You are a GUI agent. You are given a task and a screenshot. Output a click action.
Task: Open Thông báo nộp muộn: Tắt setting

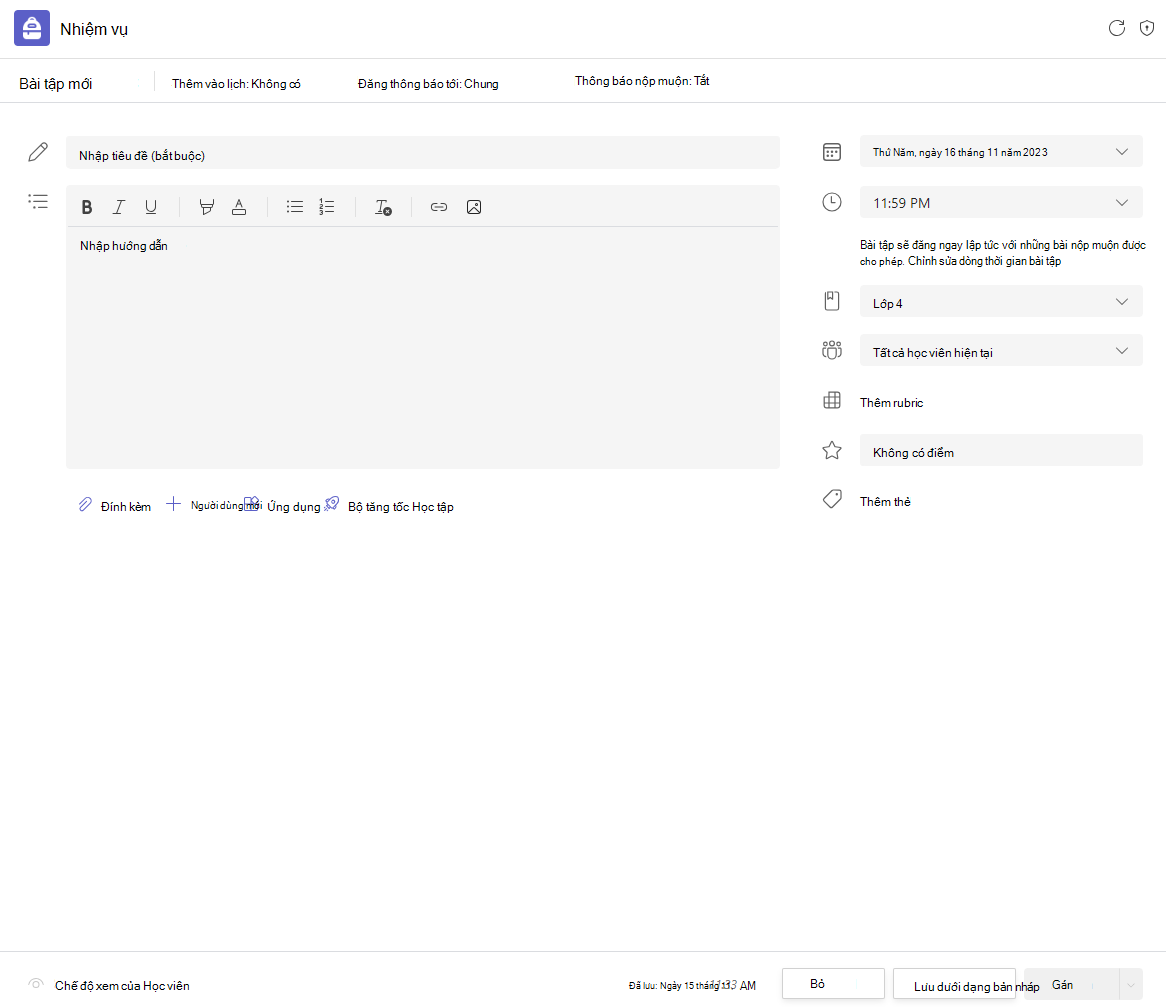[642, 81]
